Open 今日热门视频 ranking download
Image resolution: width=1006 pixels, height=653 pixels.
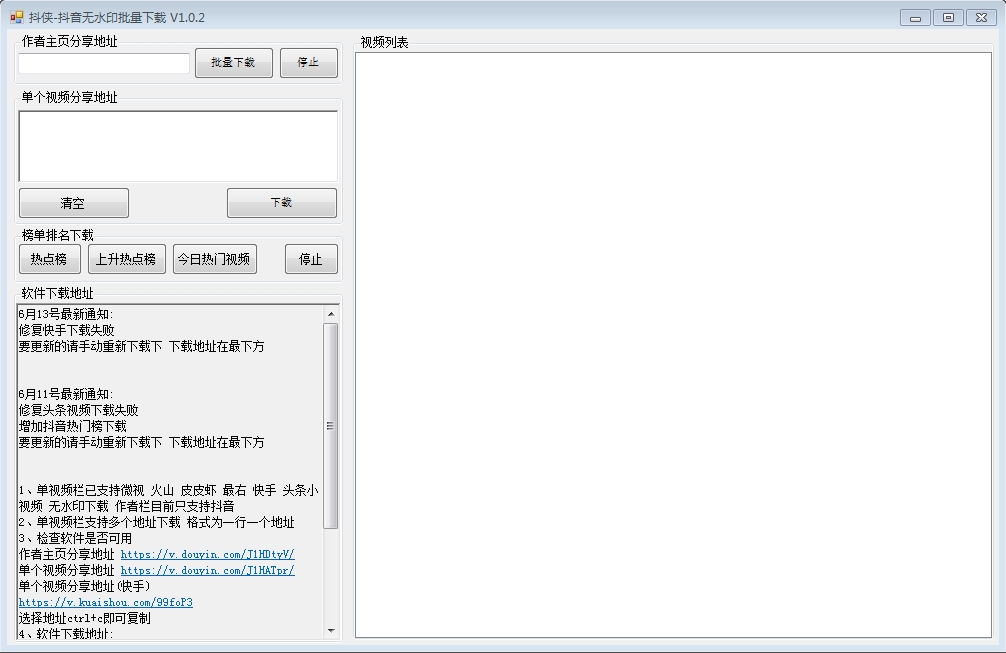pos(214,259)
